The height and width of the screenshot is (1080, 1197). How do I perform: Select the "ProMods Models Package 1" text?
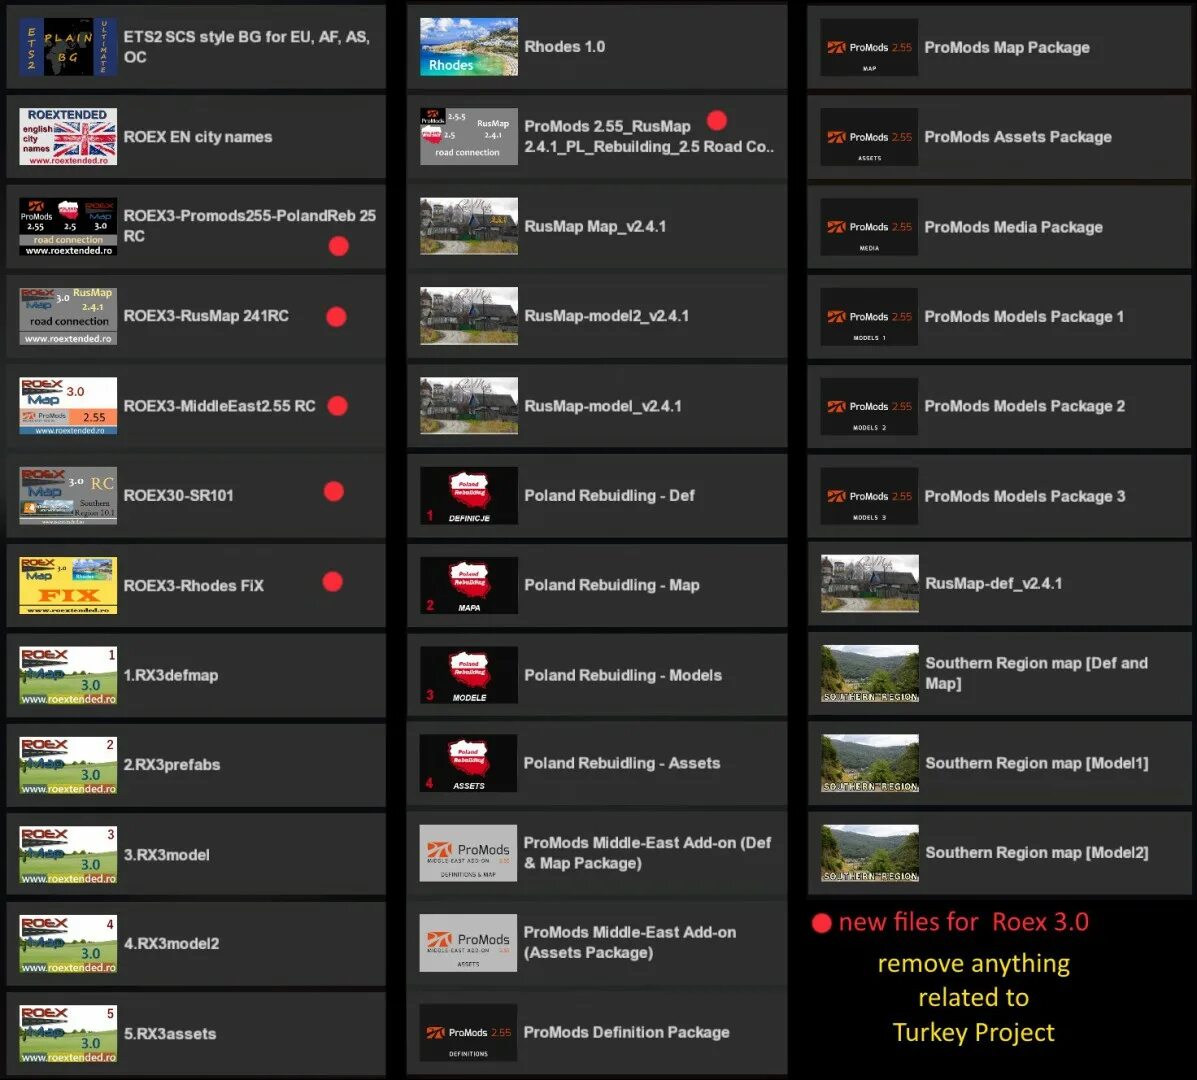point(1024,317)
